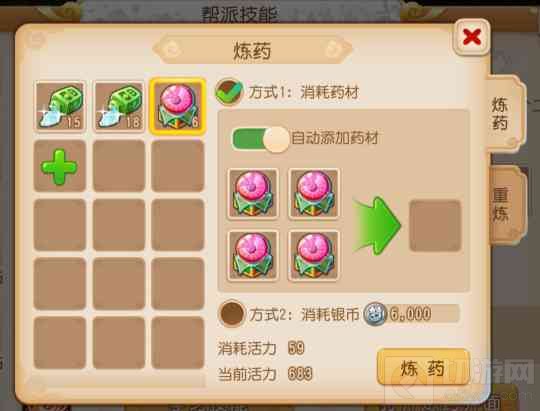Switch to the 重炼 side tab
Image resolution: width=540 pixels, height=411 pixels.
tap(506, 205)
